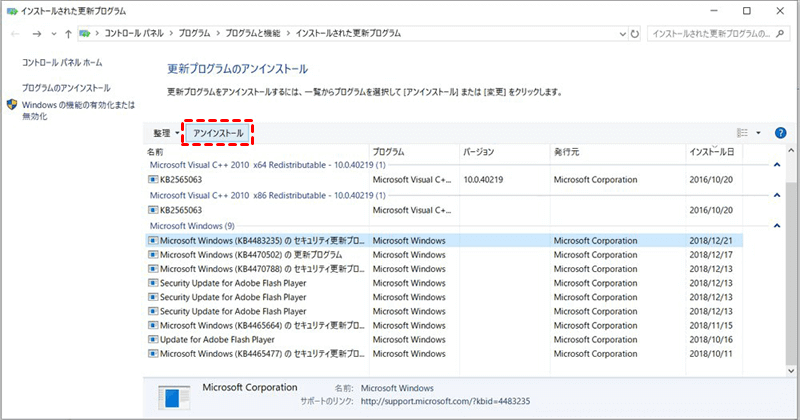Click the list scrollbar down arrow
This screenshot has height=420, width=800.
(x=791, y=371)
